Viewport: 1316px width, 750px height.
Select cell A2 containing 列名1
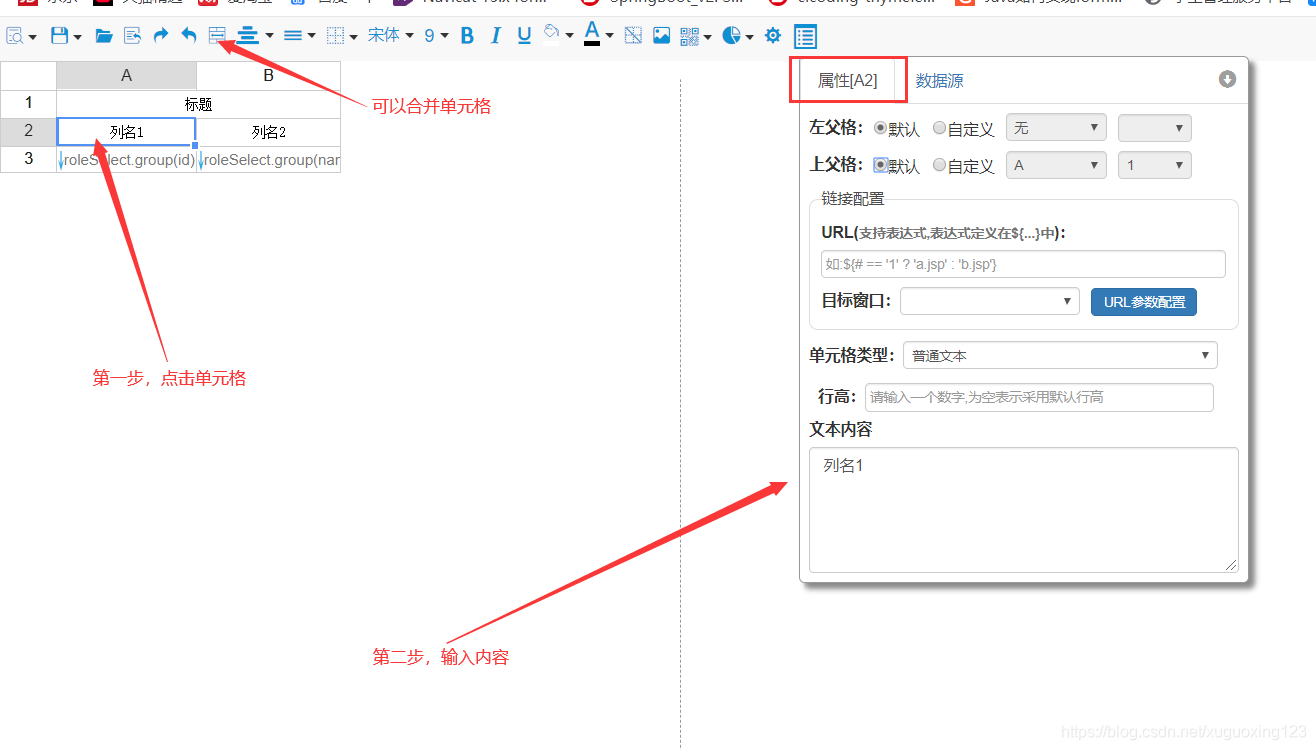pyautogui.click(x=126, y=132)
